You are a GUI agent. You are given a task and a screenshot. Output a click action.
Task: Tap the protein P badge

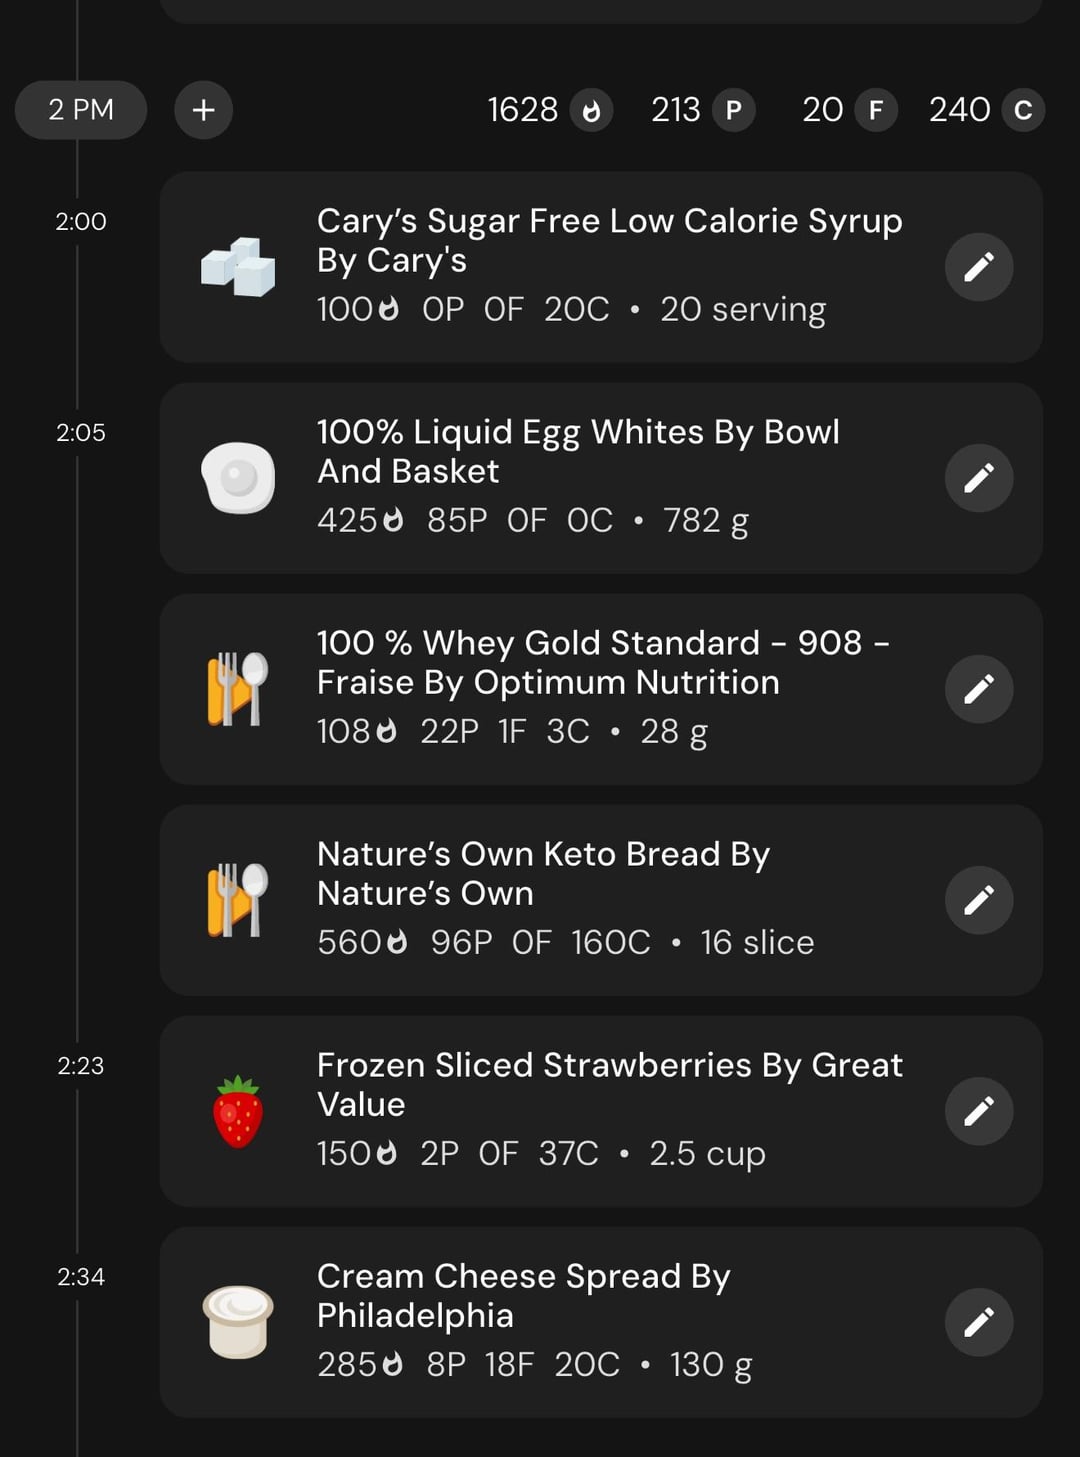tap(733, 110)
